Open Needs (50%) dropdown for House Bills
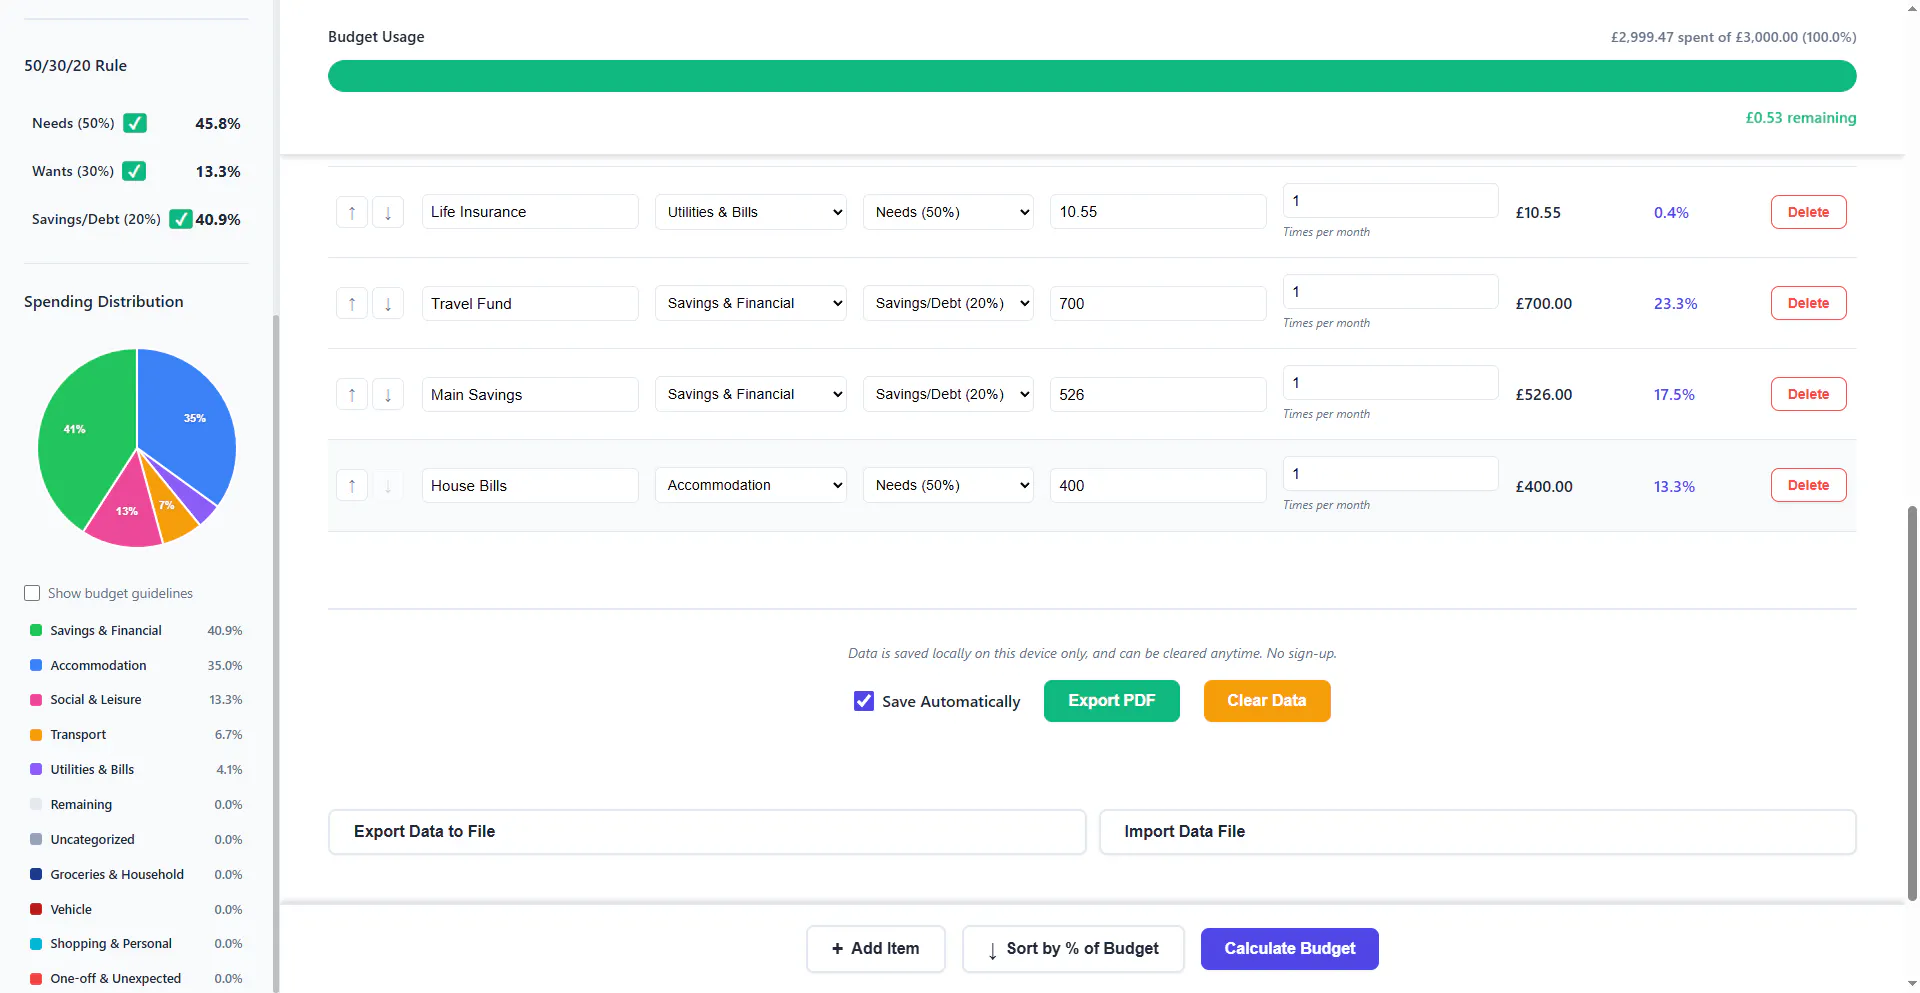This screenshot has height=993, width=1920. tap(948, 485)
